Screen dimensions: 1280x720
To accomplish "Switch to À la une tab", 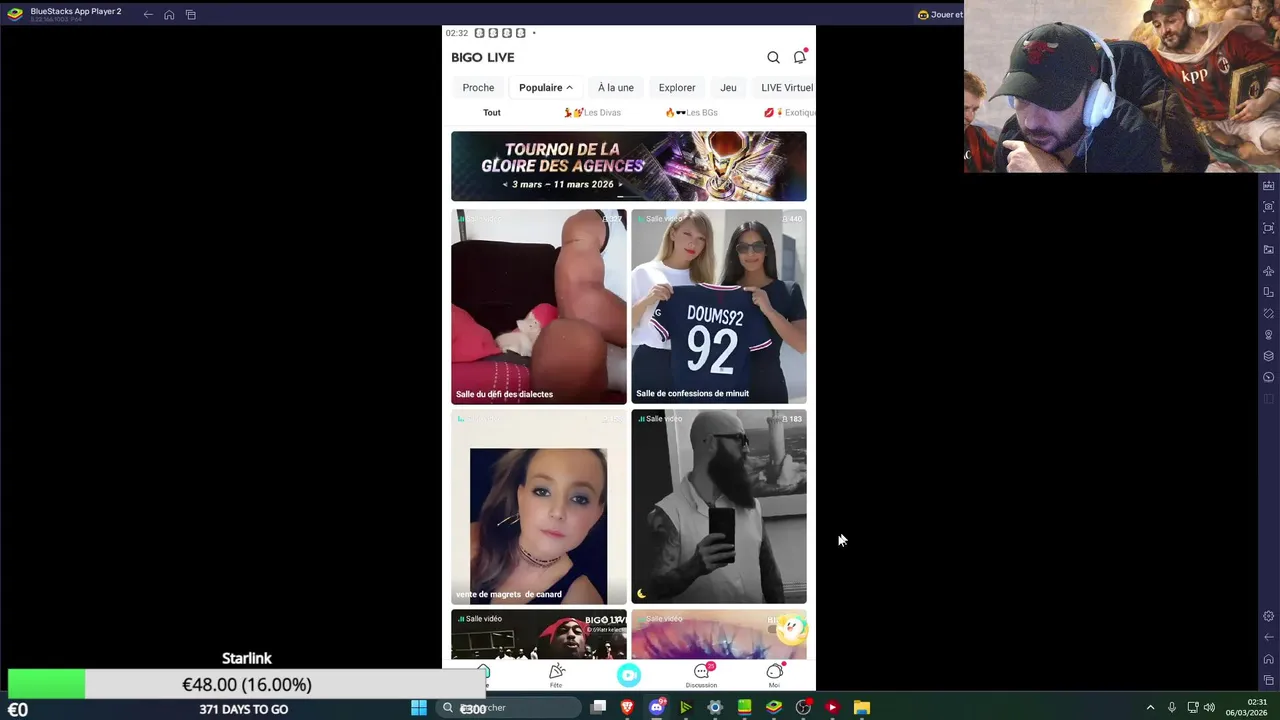I will coord(616,87).
